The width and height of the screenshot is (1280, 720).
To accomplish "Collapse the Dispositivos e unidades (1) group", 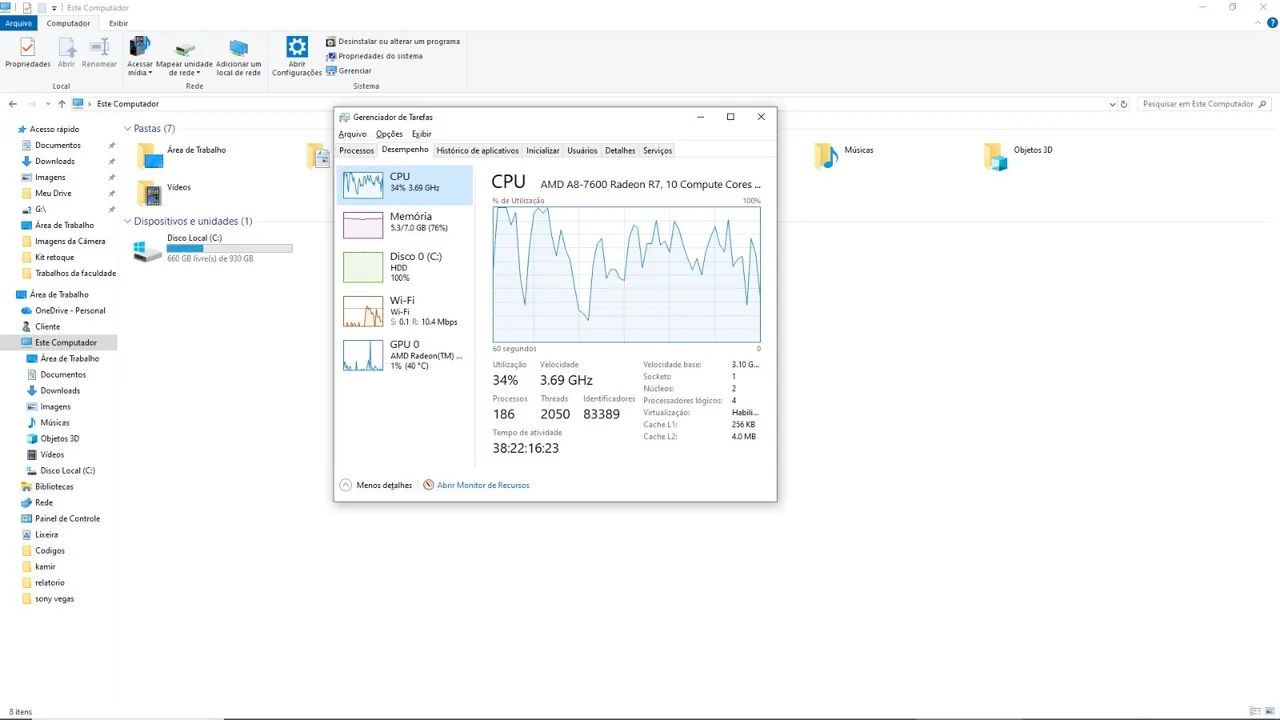I will pyautogui.click(x=127, y=221).
